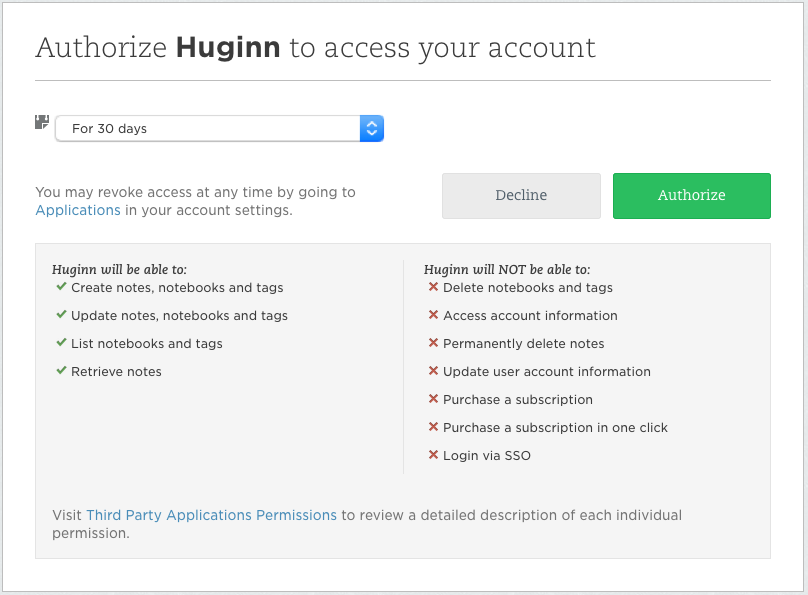The height and width of the screenshot is (595, 808).
Task: Click the red X beside Update user account information
Action: coord(431,371)
